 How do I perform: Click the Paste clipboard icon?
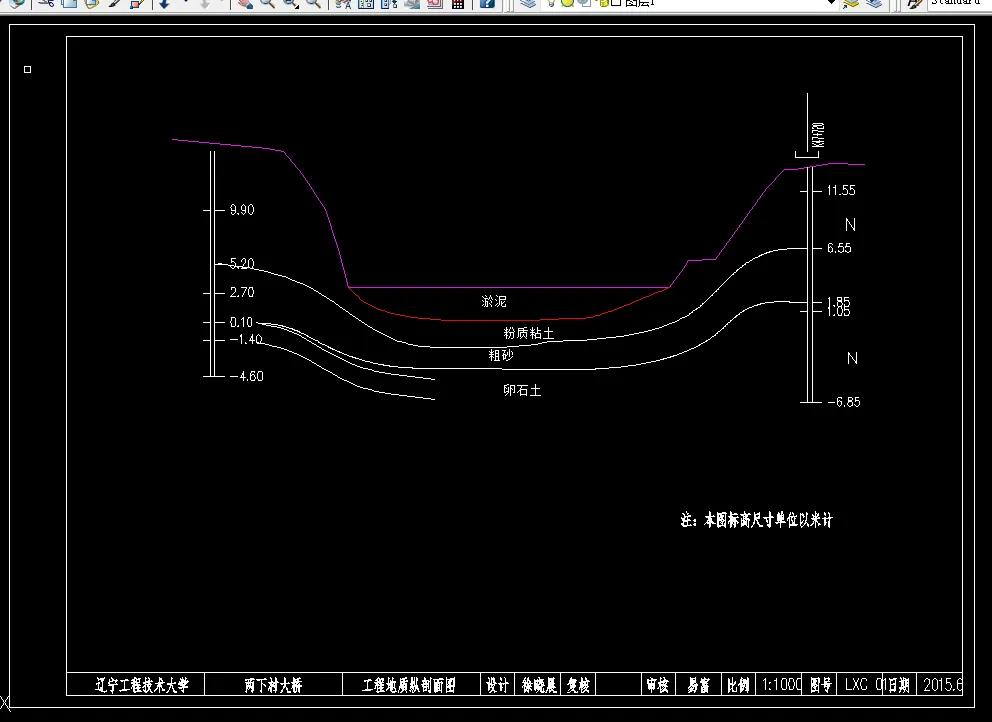92,3
